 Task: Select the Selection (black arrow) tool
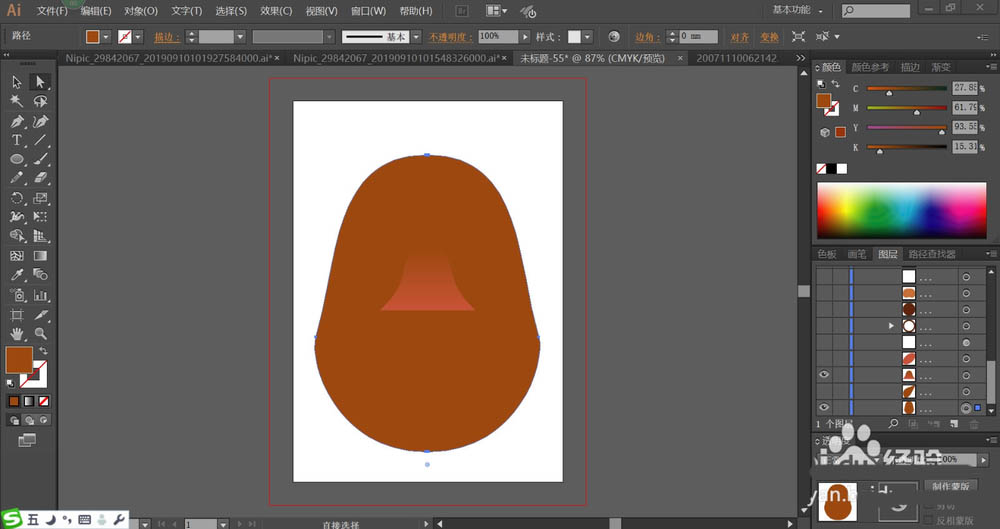pos(17,82)
